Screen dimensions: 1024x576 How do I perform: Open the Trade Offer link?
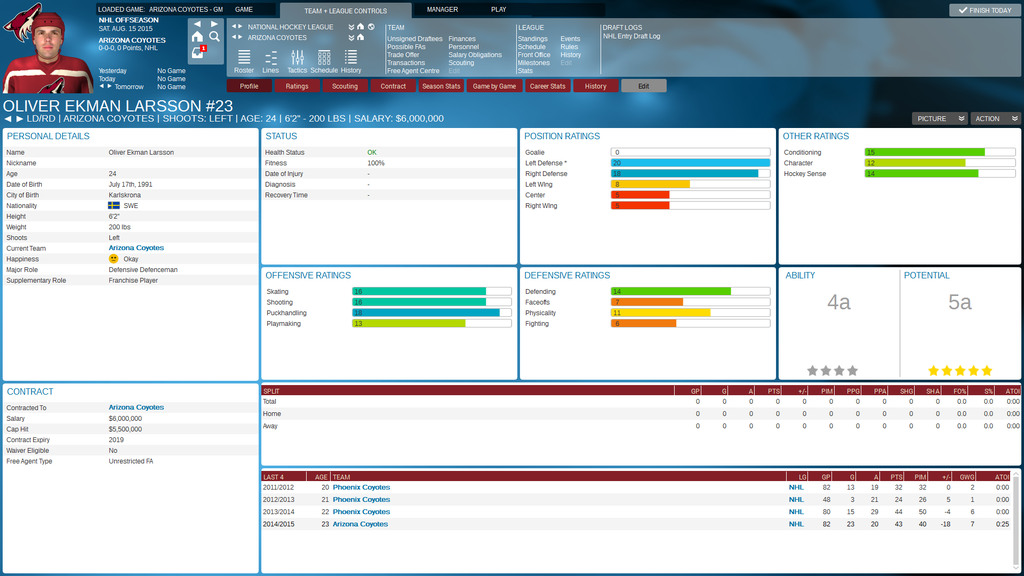pos(404,55)
